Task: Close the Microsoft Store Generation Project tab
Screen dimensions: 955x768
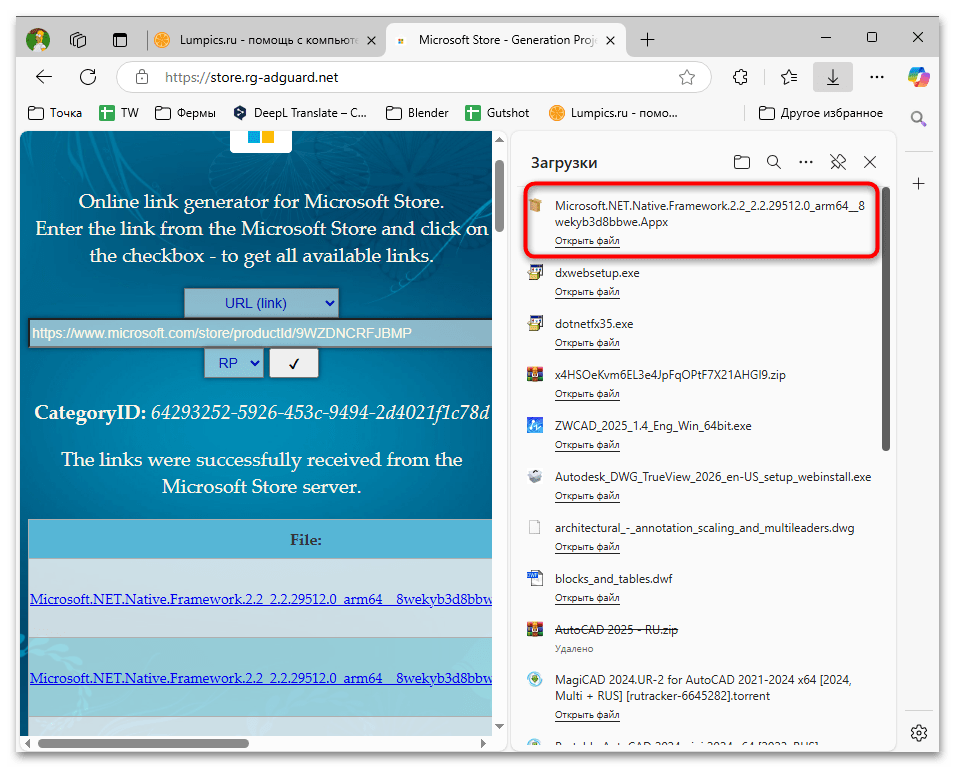Action: [610, 40]
